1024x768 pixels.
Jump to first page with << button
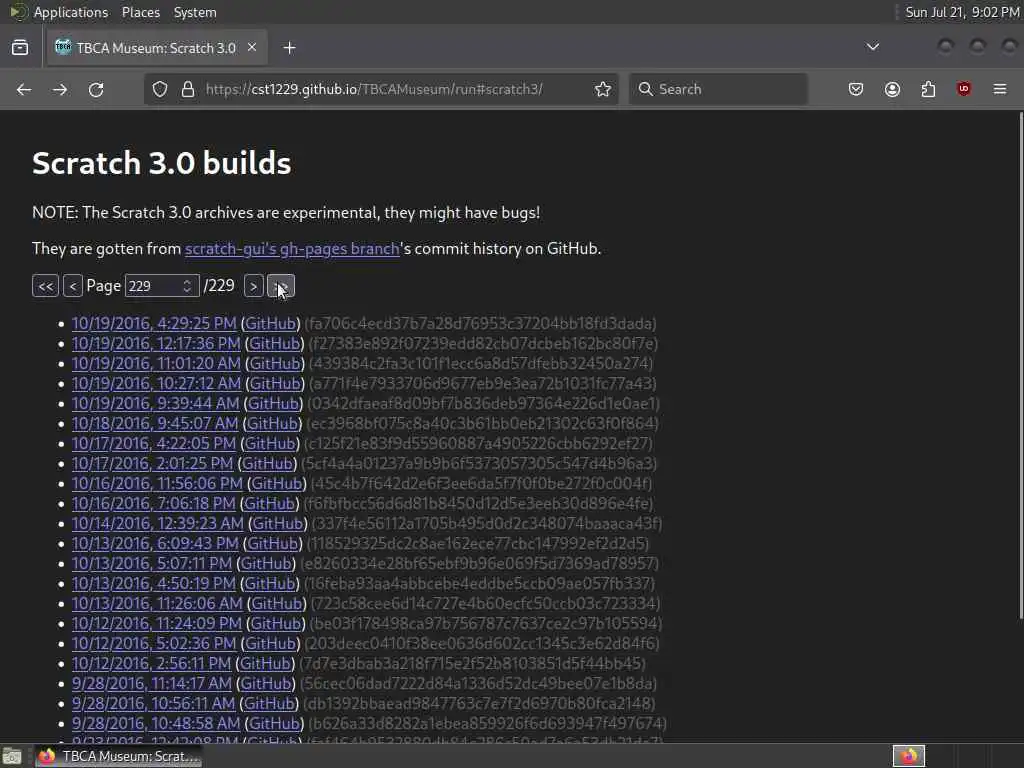[46, 286]
